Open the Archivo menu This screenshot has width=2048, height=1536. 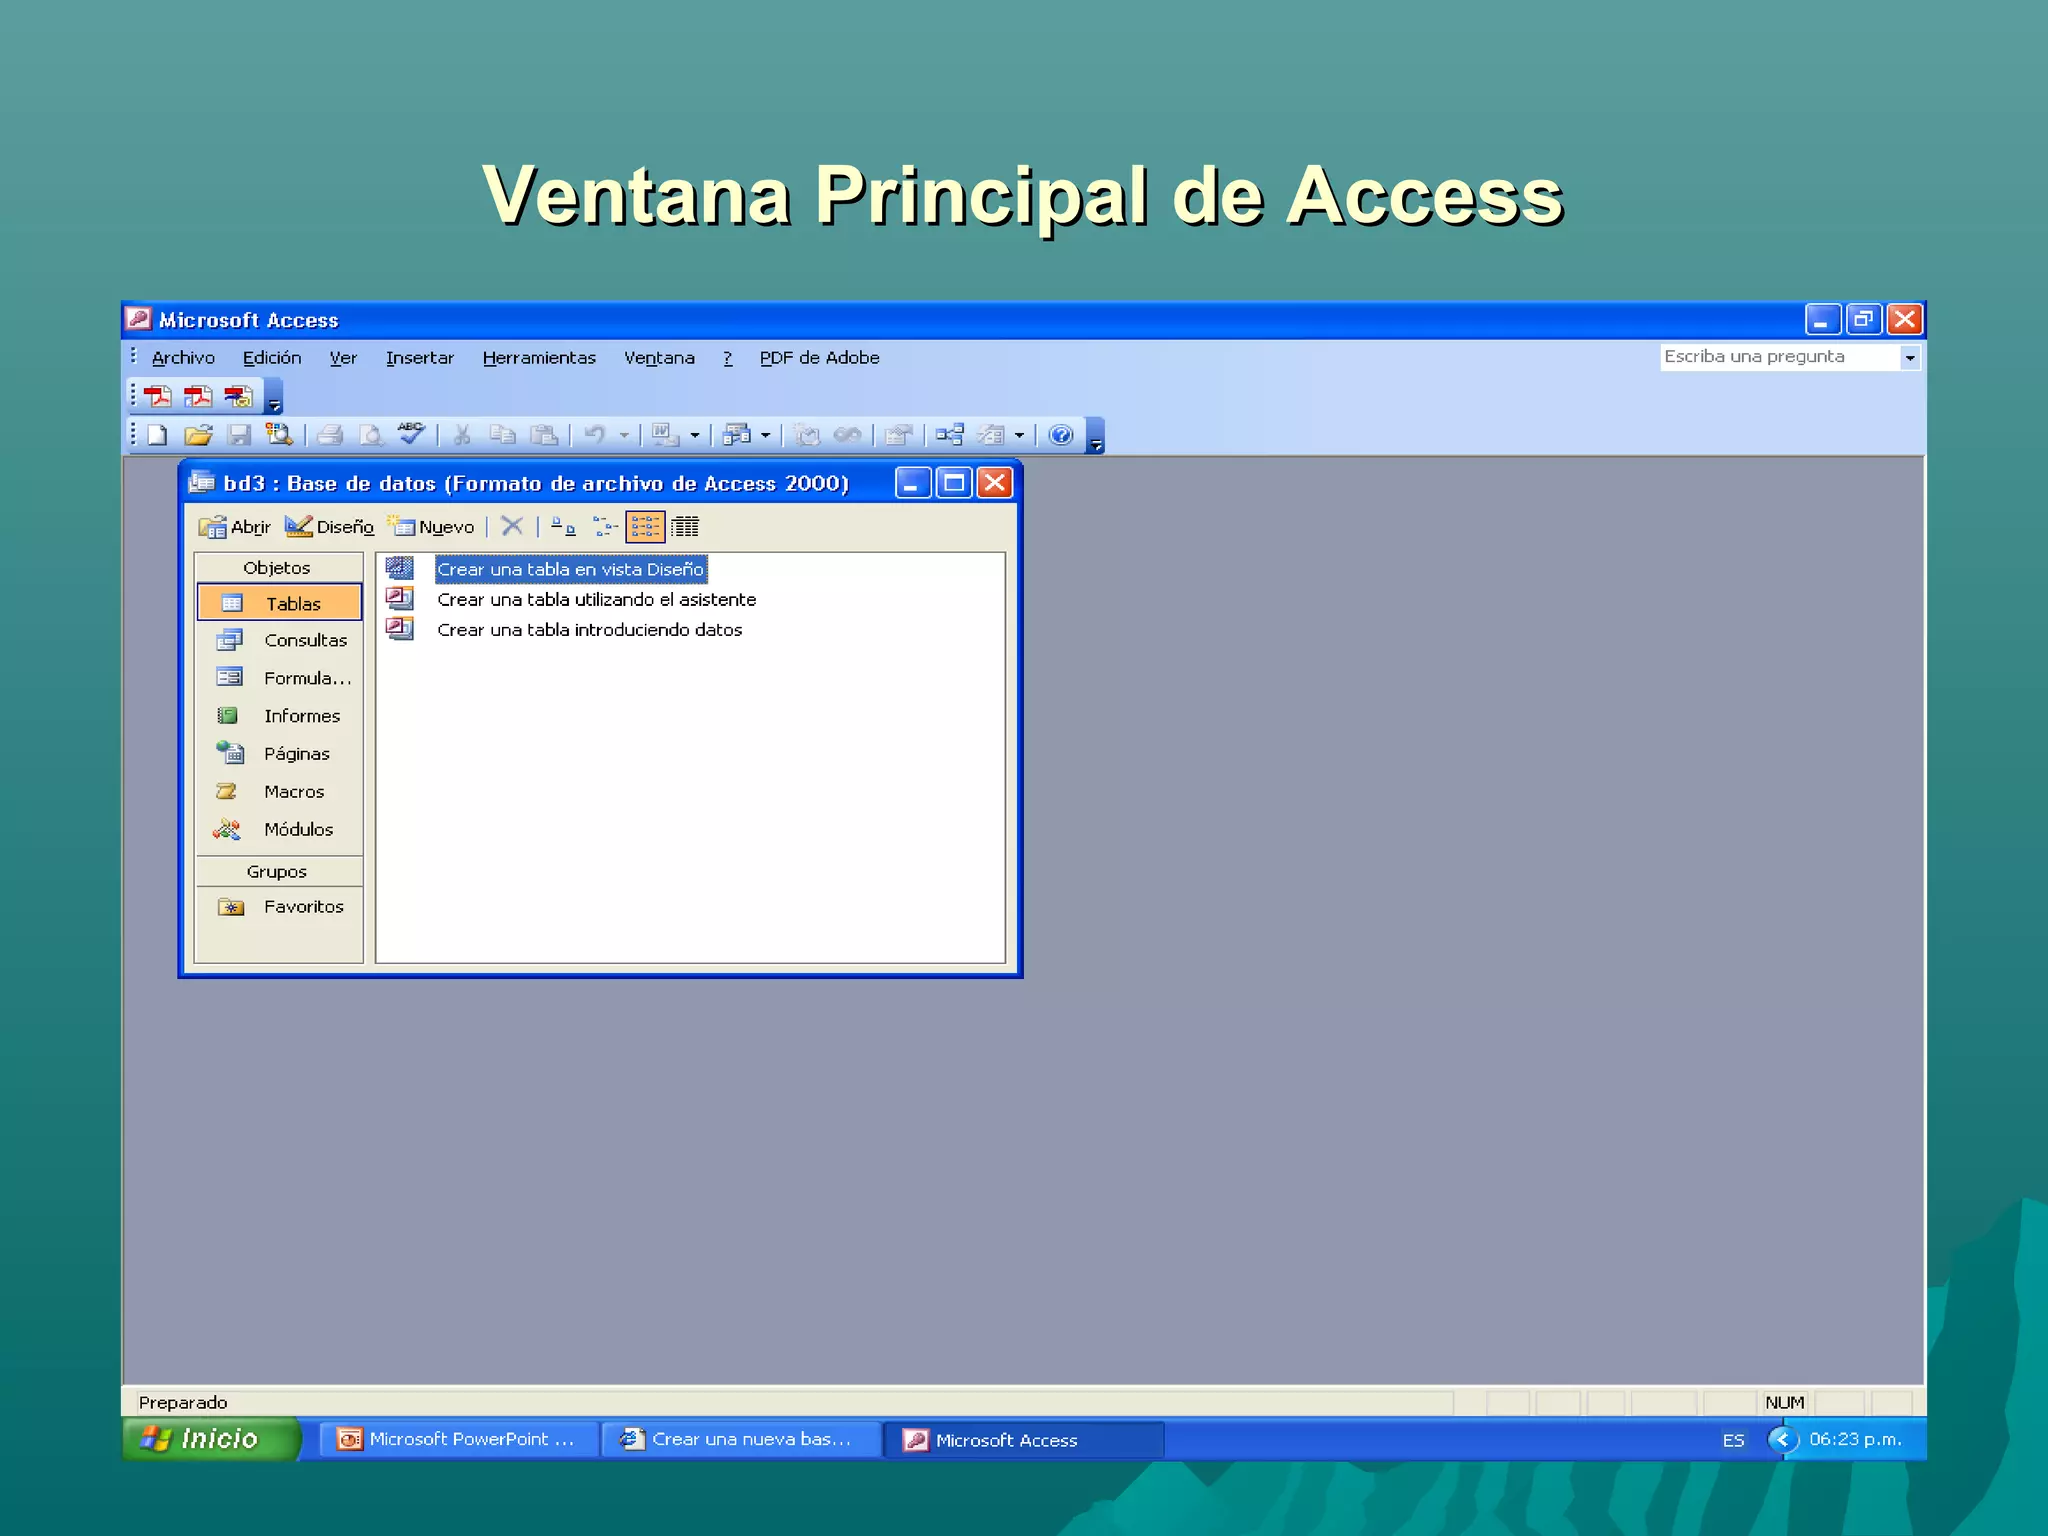pyautogui.click(x=183, y=358)
